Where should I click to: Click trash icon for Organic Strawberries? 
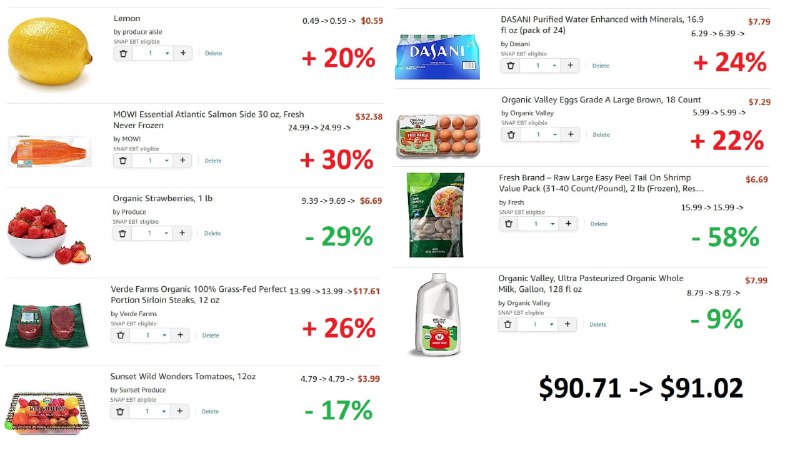[x=122, y=233]
